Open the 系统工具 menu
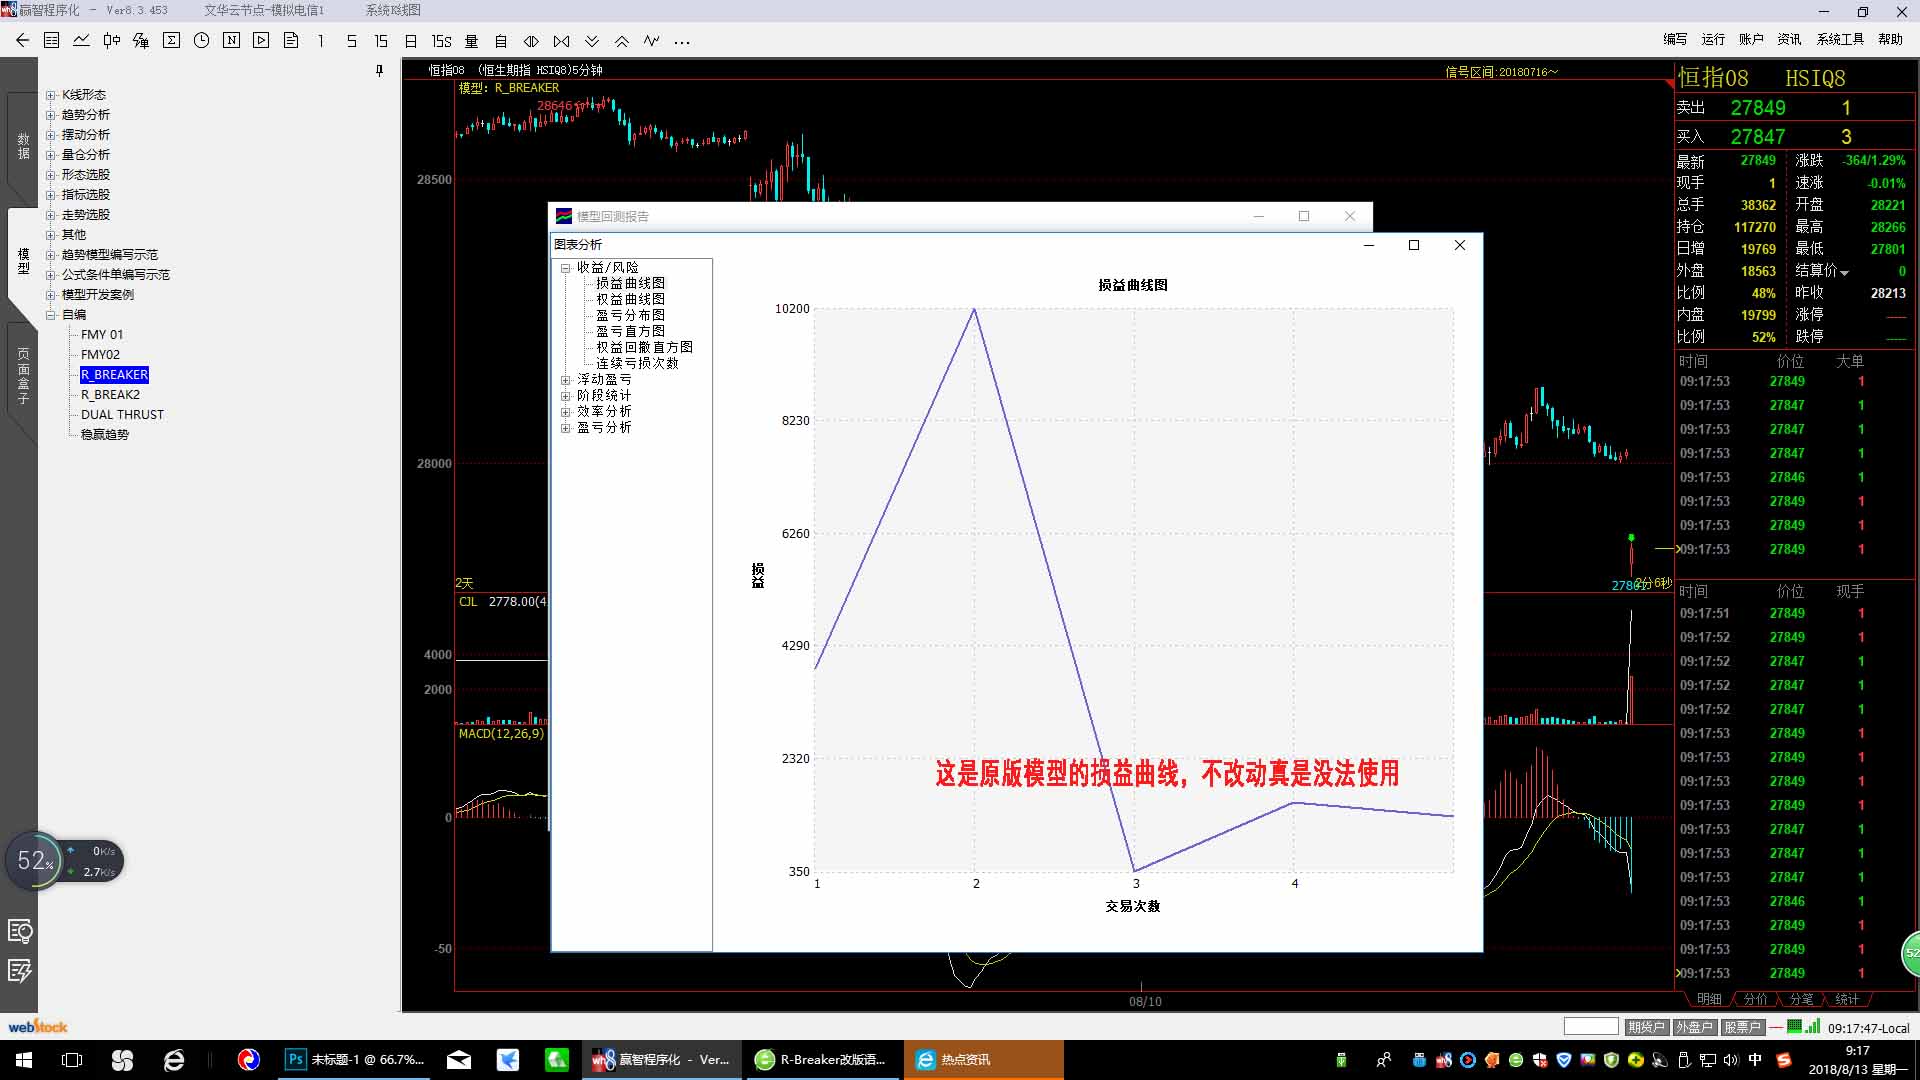Image resolution: width=1920 pixels, height=1080 pixels. point(1840,39)
